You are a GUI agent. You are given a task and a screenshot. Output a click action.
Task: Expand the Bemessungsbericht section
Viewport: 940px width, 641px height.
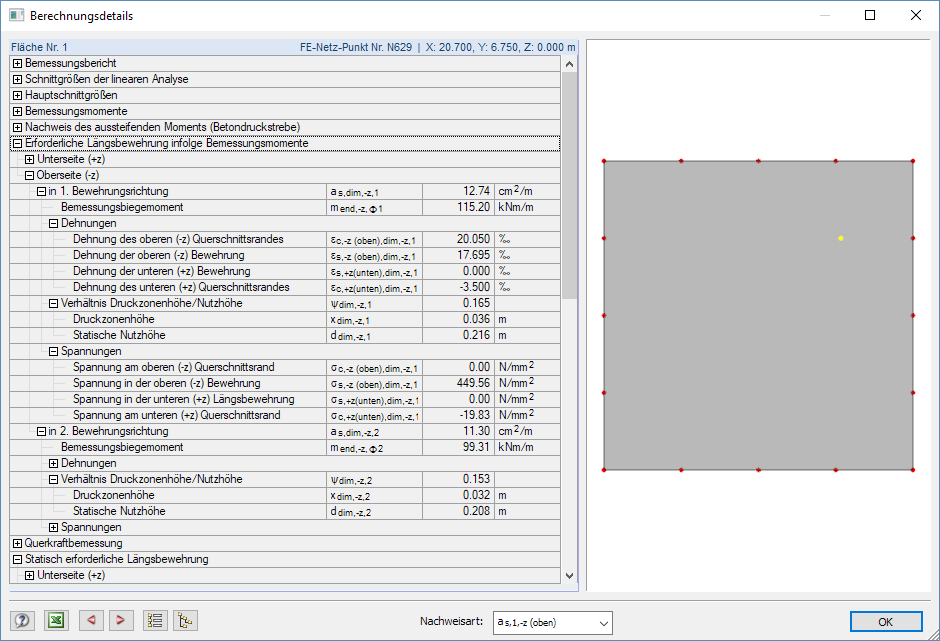pyautogui.click(x=17, y=64)
